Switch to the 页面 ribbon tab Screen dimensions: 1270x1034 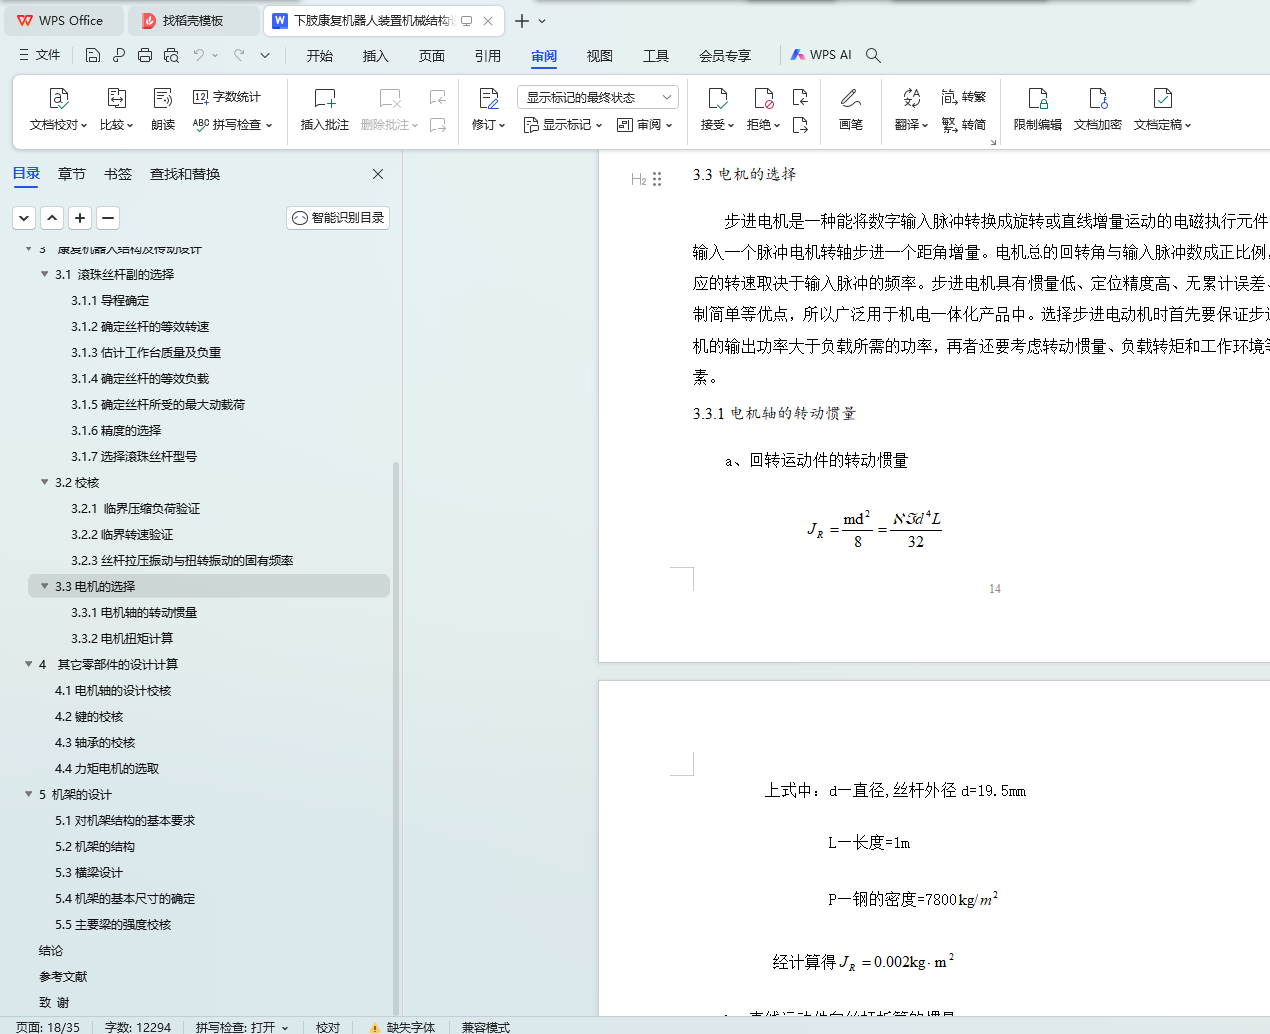coord(432,56)
